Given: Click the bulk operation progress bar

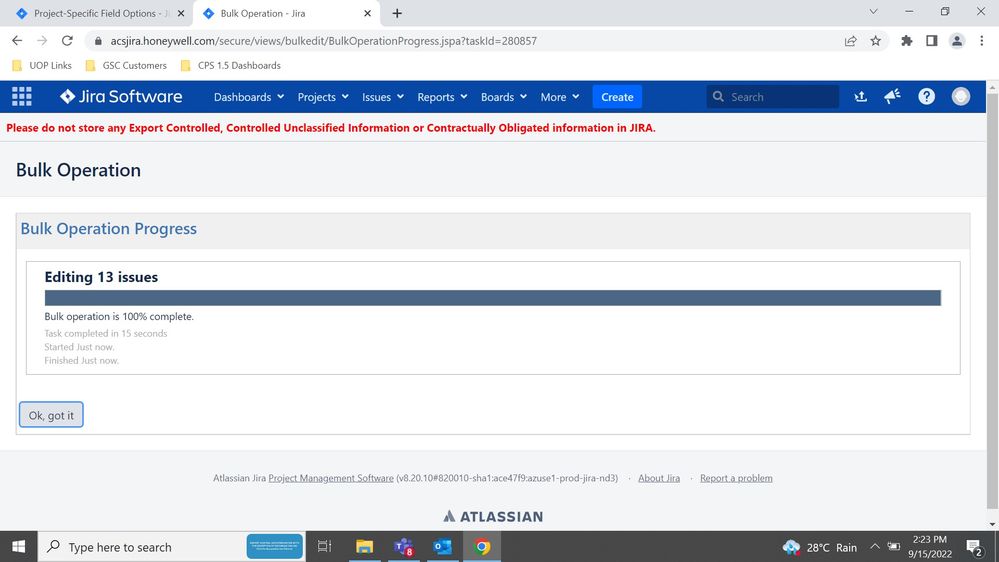Looking at the screenshot, I should [492, 298].
